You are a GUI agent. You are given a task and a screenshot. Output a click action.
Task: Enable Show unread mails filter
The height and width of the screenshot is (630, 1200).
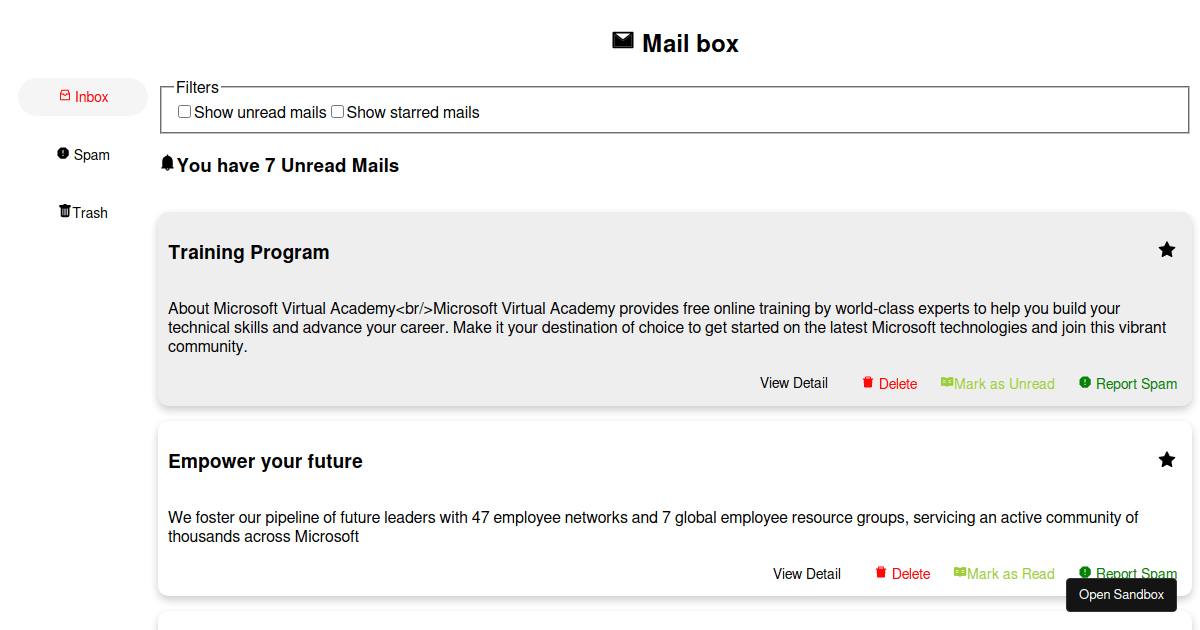(184, 112)
